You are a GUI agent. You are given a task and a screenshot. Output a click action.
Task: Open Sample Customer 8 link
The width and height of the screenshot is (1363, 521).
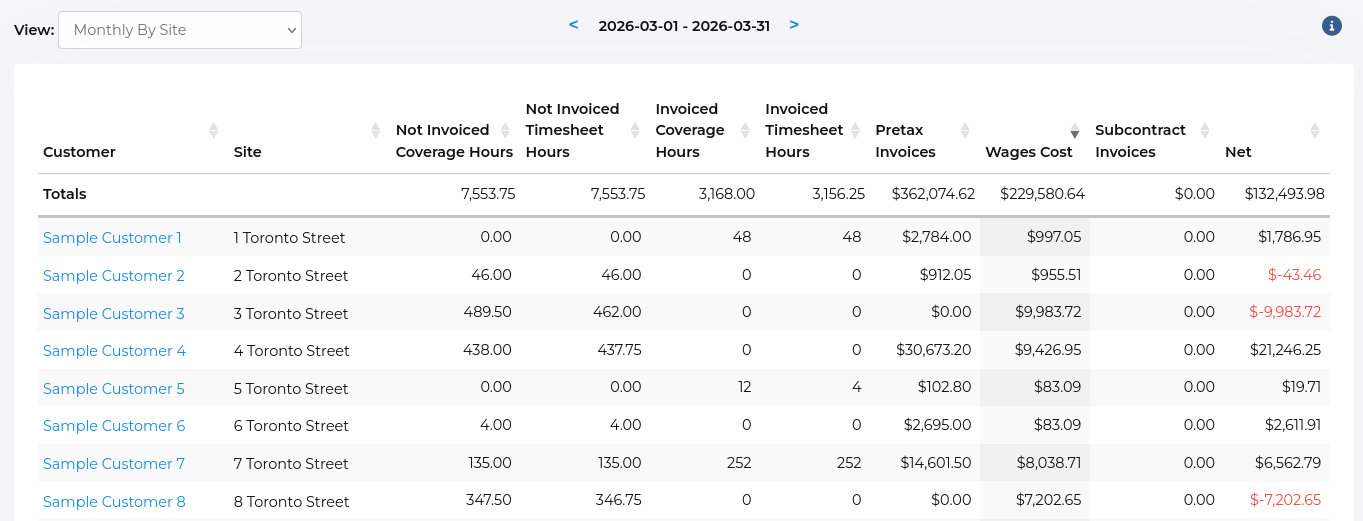(x=114, y=502)
